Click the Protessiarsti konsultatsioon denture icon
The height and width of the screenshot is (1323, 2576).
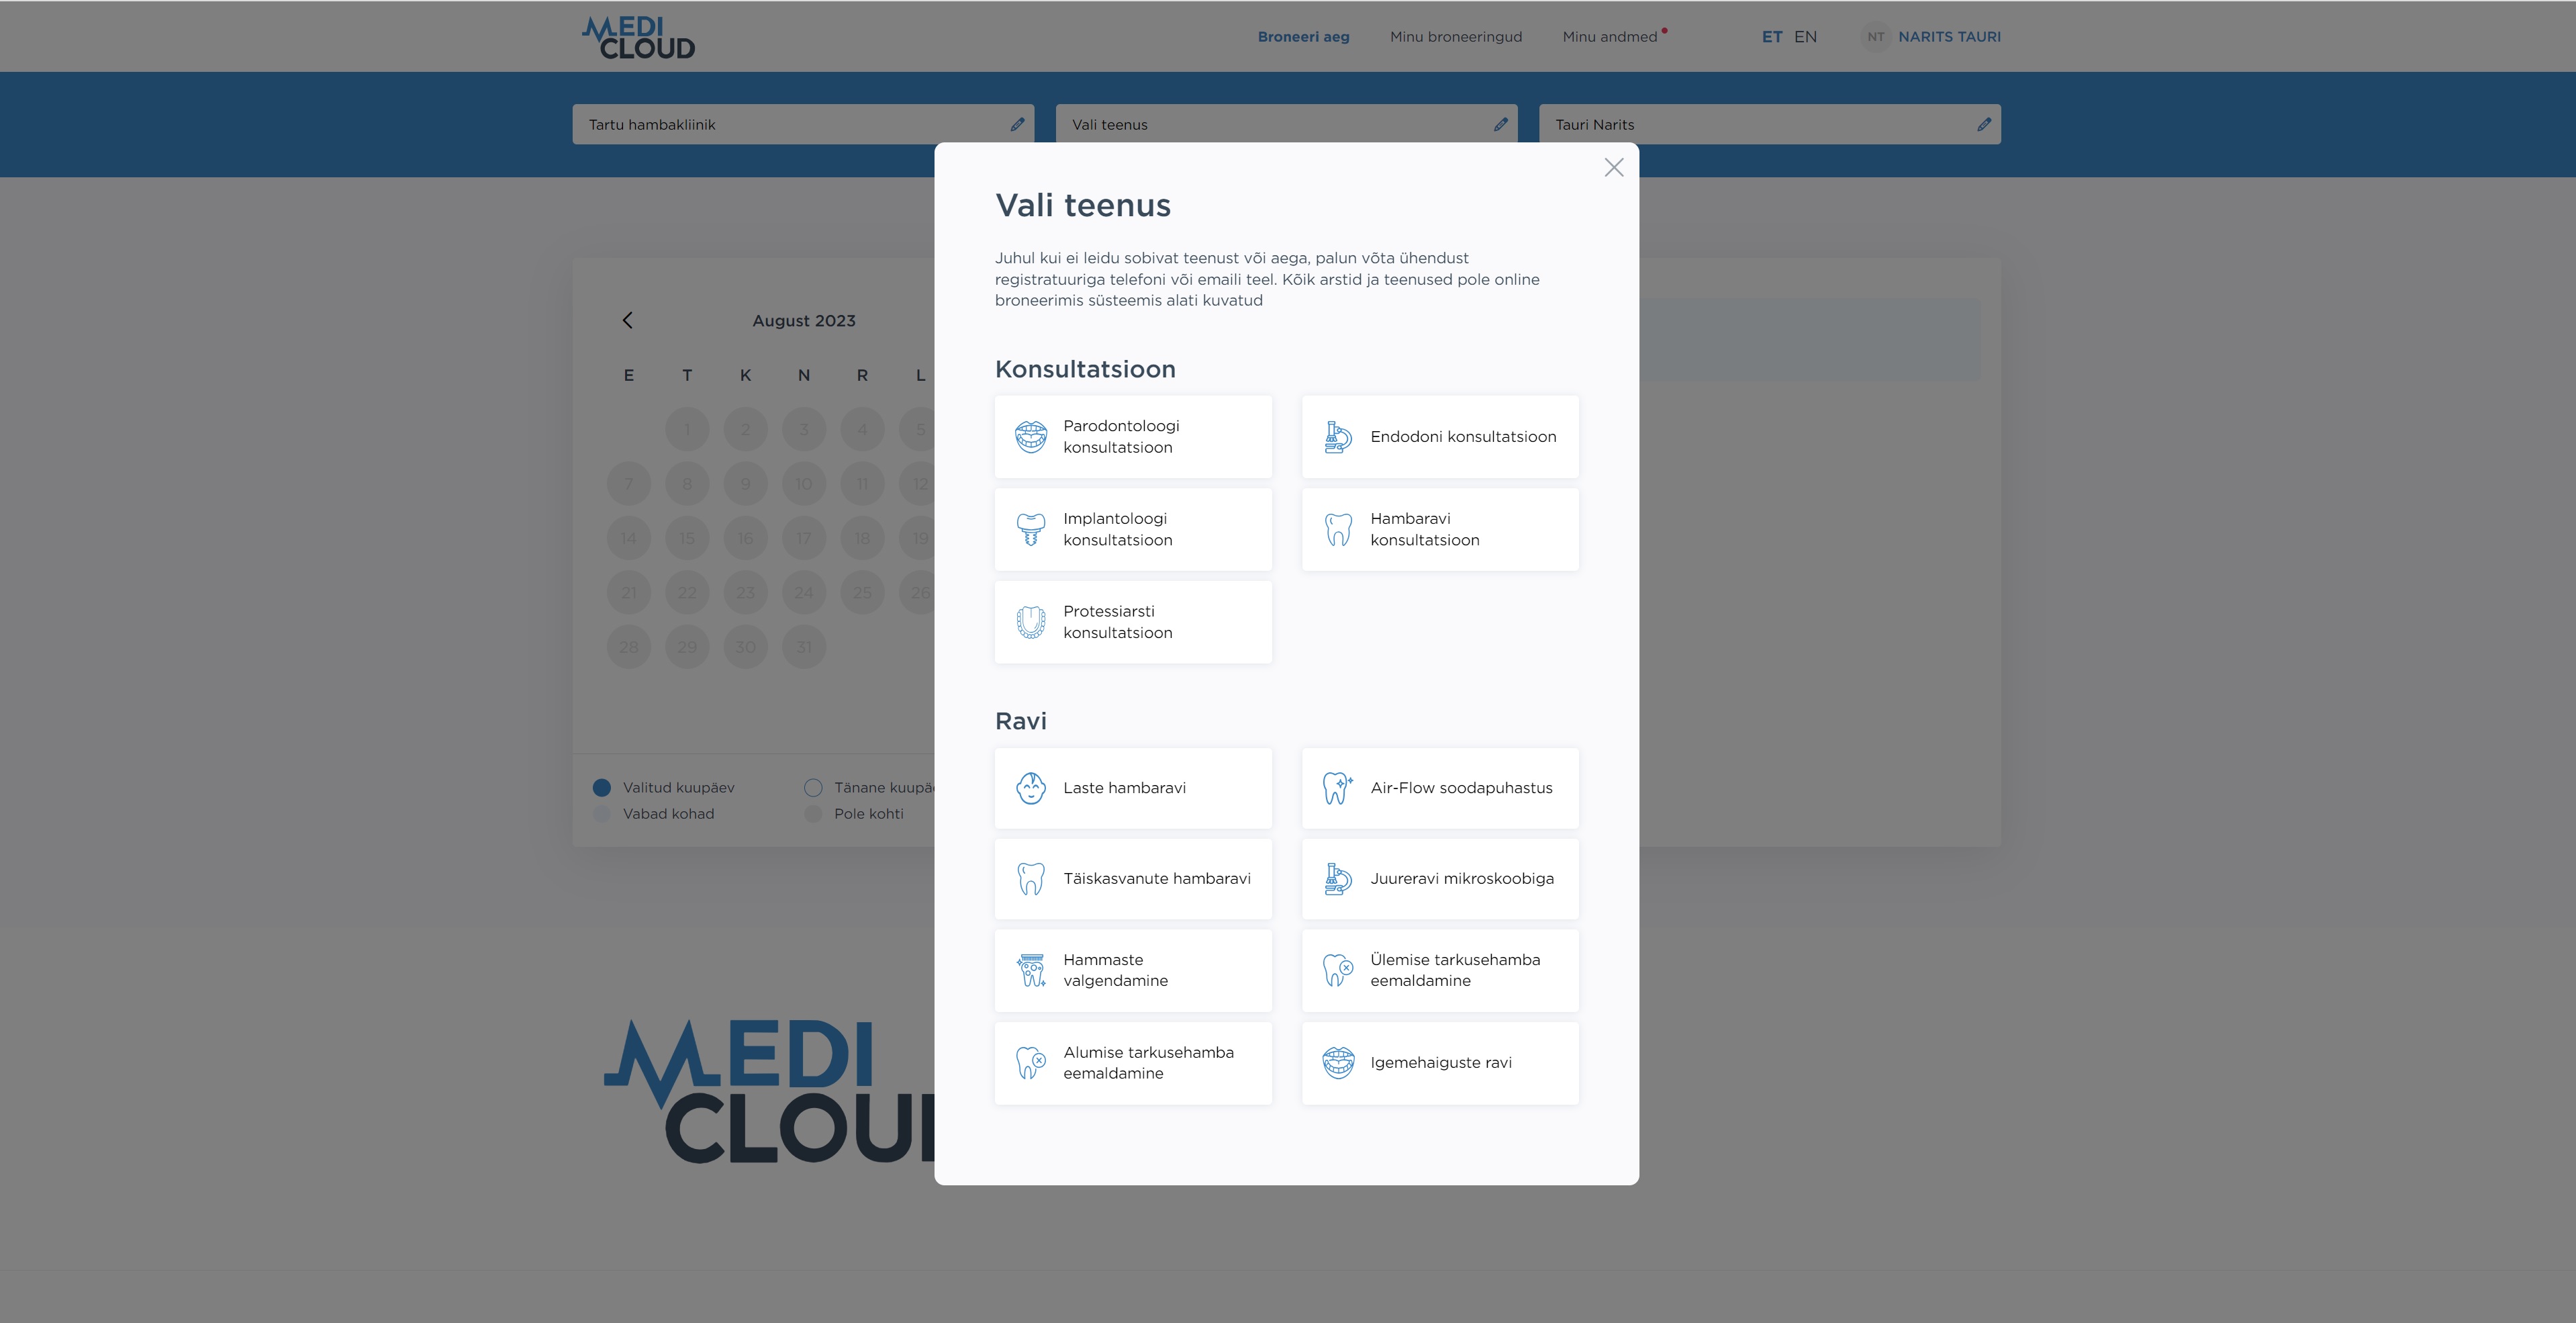[x=1031, y=622]
